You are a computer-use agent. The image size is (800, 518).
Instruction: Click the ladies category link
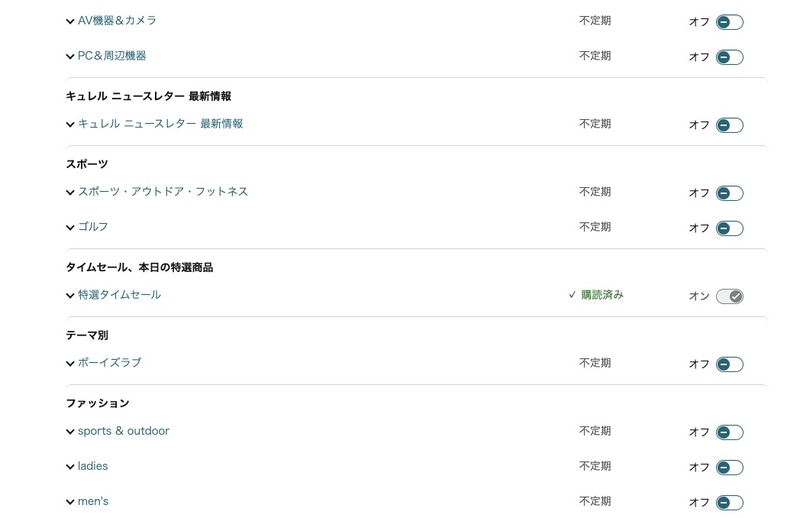pyautogui.click(x=93, y=466)
